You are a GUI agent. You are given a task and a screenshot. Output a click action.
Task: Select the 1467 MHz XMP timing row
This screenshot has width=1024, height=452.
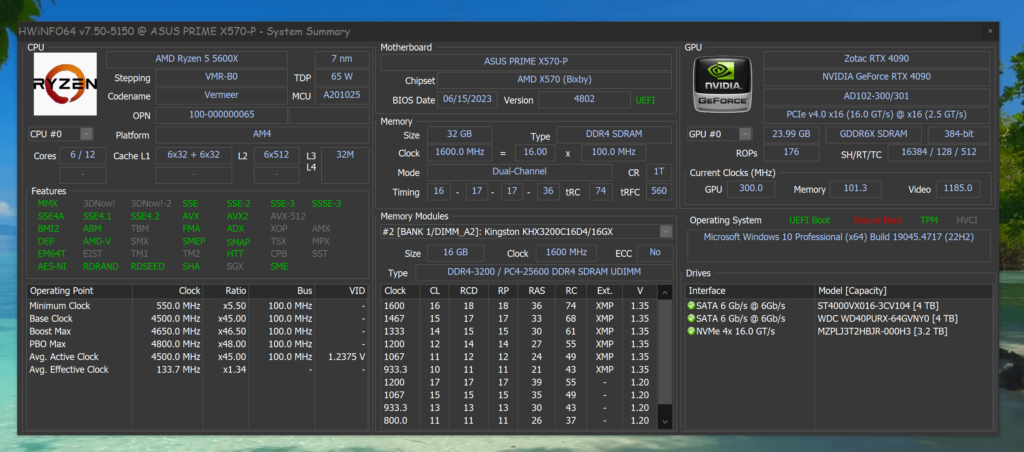pyautogui.click(x=519, y=318)
